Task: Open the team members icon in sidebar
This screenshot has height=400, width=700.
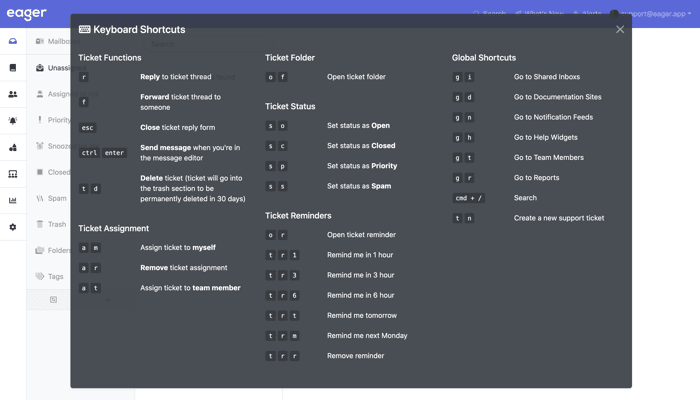Action: pos(13,94)
